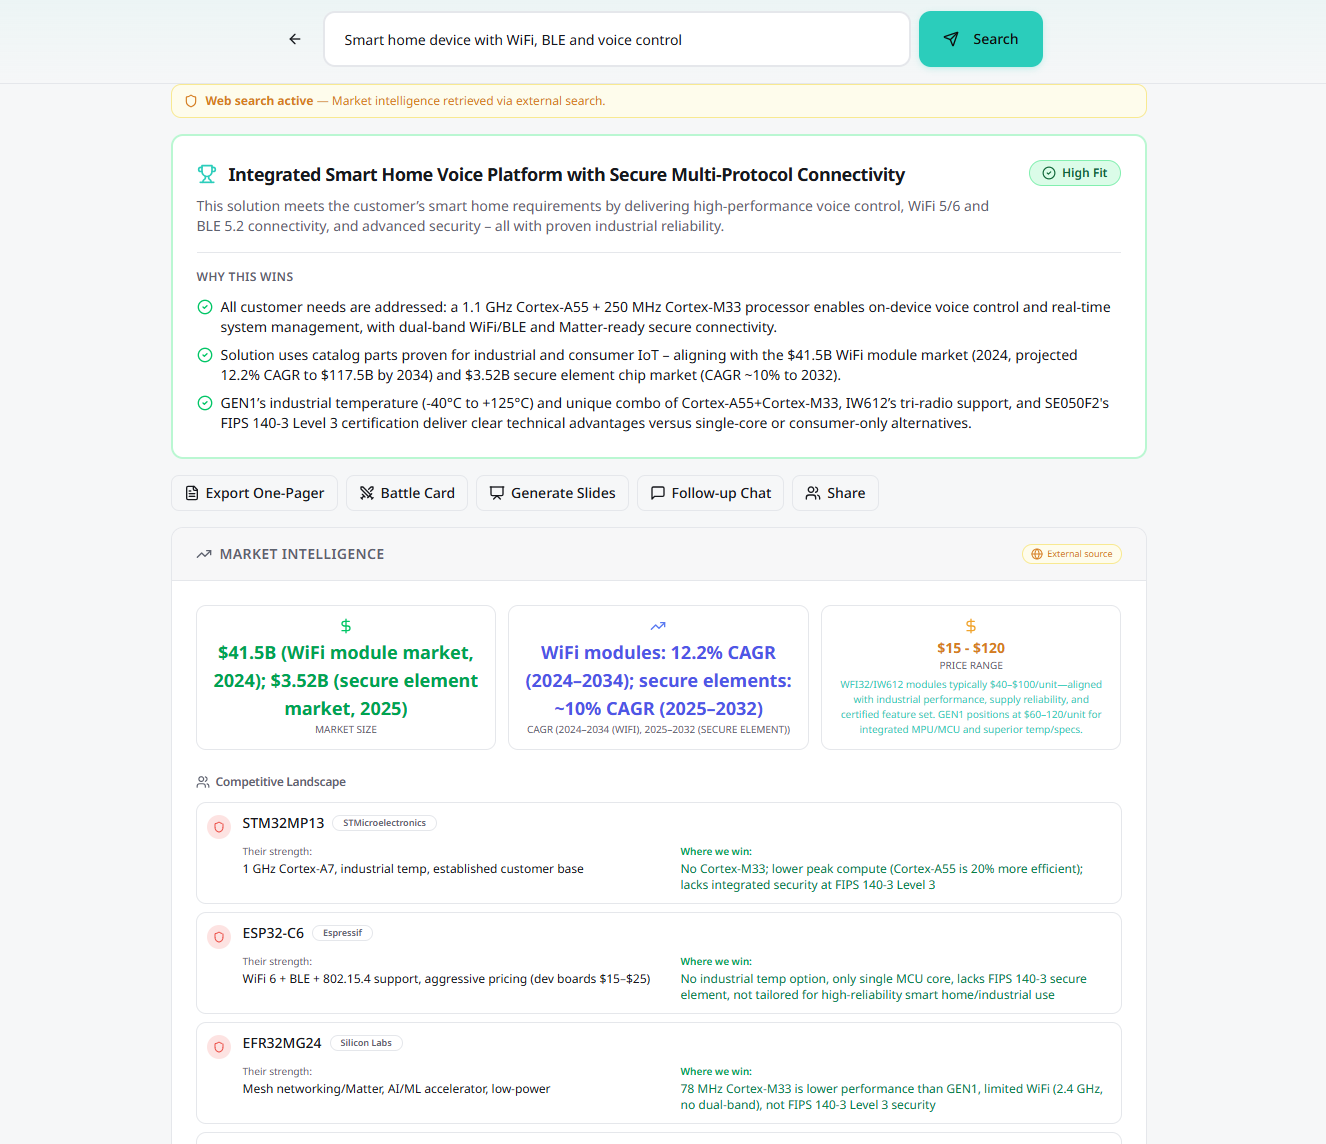The image size is (1326, 1144).
Task: Click 'Mesh networking/Matter' strength text
Action: pyautogui.click(x=396, y=1089)
